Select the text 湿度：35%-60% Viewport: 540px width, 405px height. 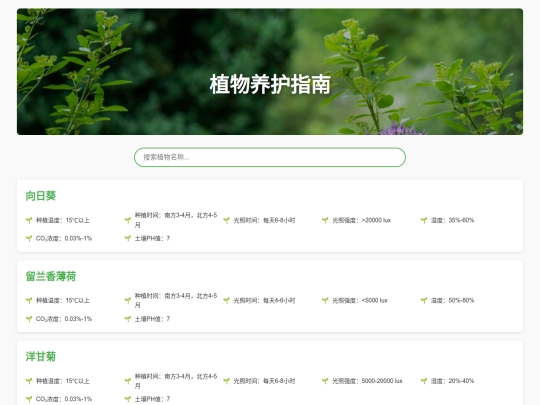(x=452, y=220)
